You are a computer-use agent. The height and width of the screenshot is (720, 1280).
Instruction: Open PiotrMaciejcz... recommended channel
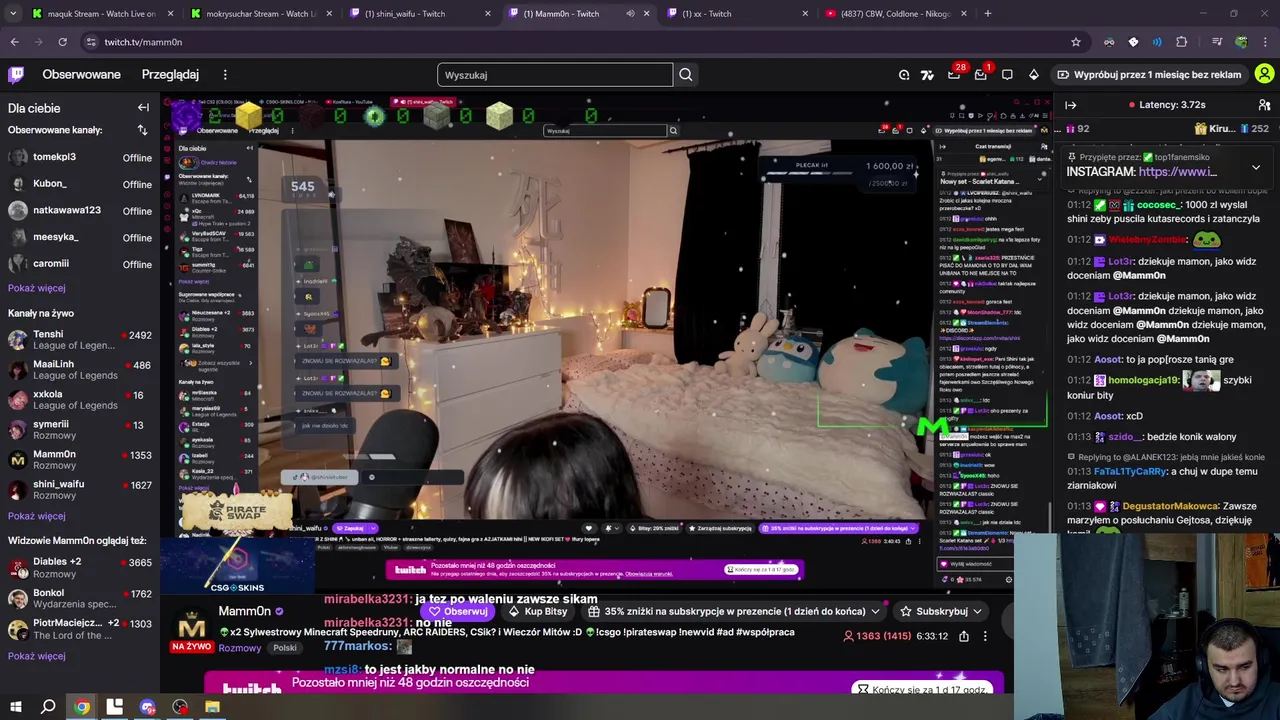tap(80, 629)
